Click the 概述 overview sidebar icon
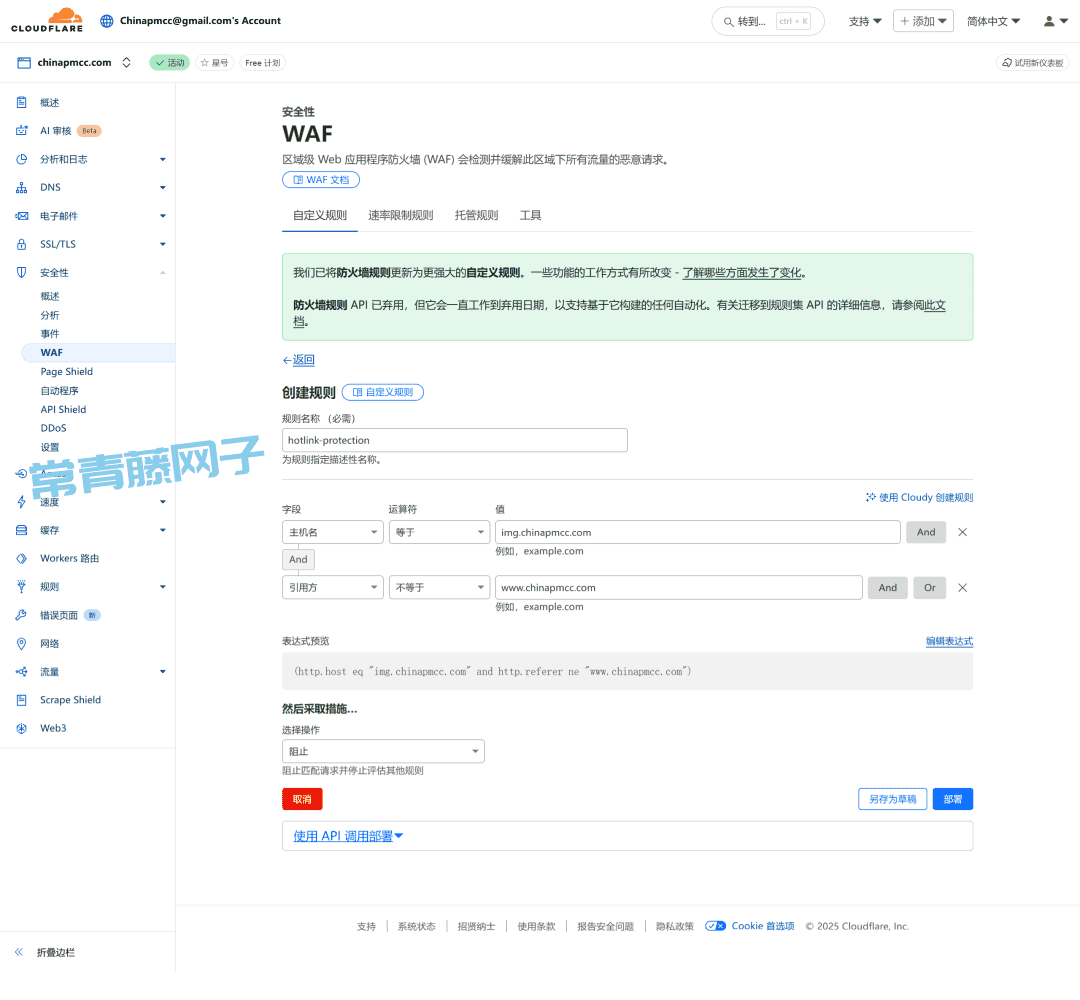Image resolution: width=1080 pixels, height=1000 pixels. click(x=21, y=103)
